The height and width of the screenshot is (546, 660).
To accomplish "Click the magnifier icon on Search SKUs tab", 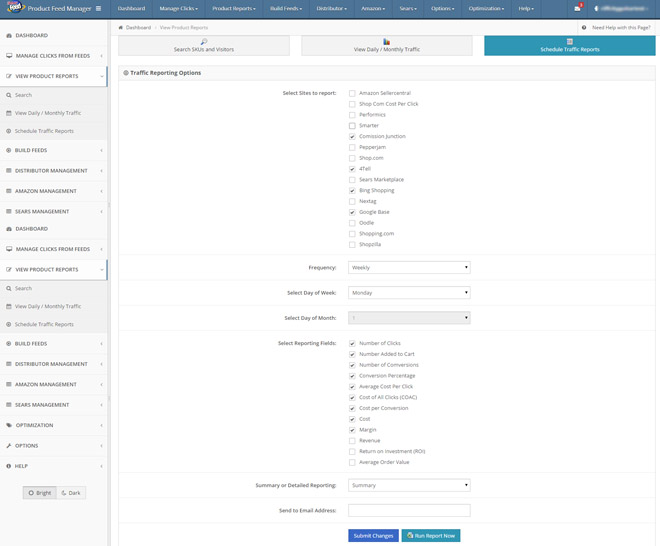I will click(x=203, y=42).
